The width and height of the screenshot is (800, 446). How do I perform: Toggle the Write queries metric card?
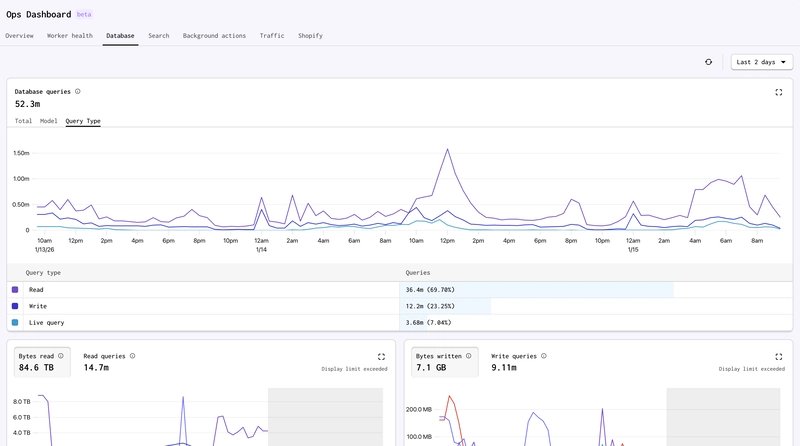pyautogui.click(x=518, y=362)
